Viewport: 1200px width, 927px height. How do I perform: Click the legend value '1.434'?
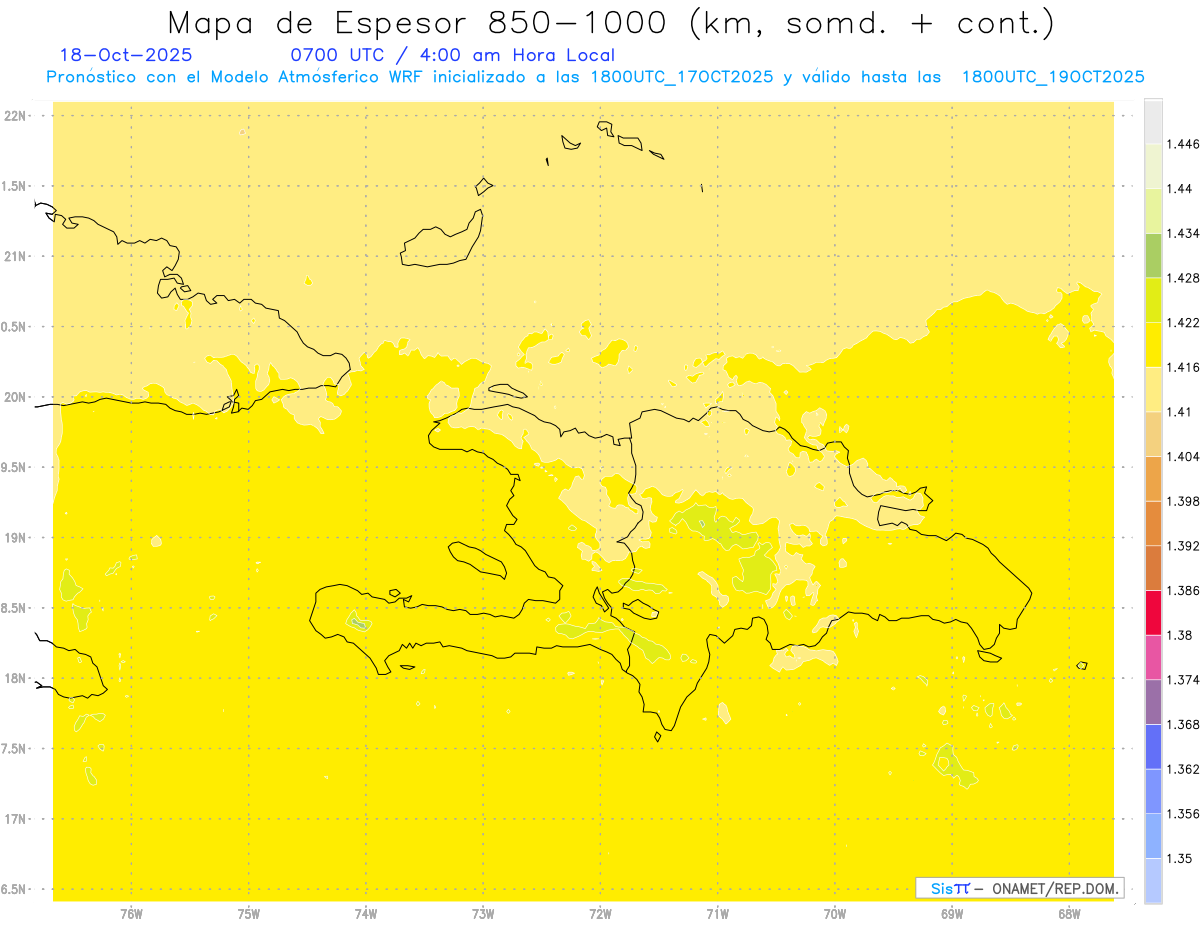click(x=1183, y=233)
